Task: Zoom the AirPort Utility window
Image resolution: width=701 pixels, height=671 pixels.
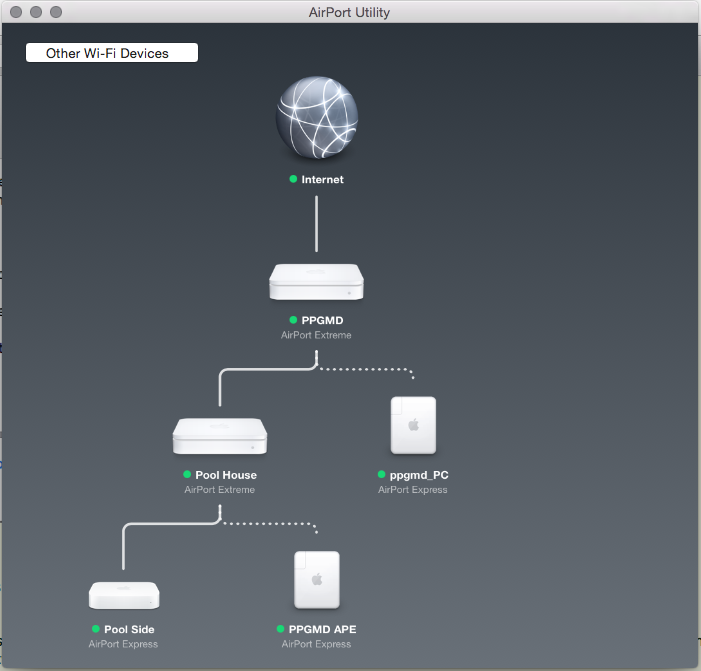Action: pos(56,12)
